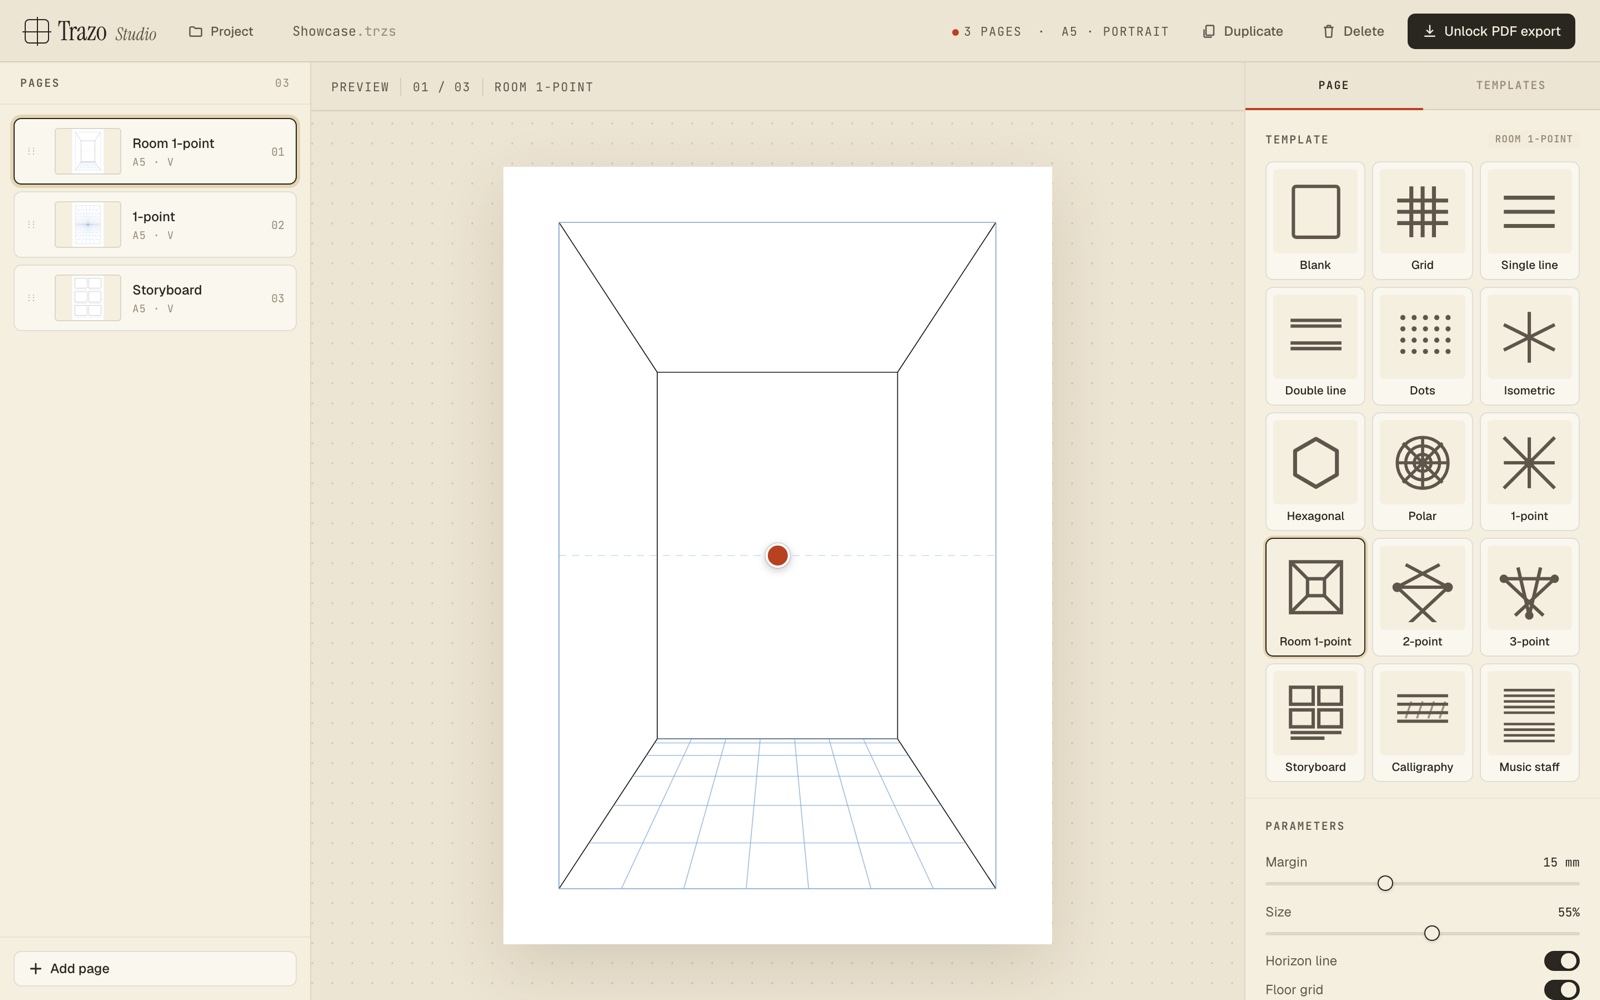Click the ROOM 1-POINT preview title
The width and height of the screenshot is (1600, 1000).
pos(544,87)
